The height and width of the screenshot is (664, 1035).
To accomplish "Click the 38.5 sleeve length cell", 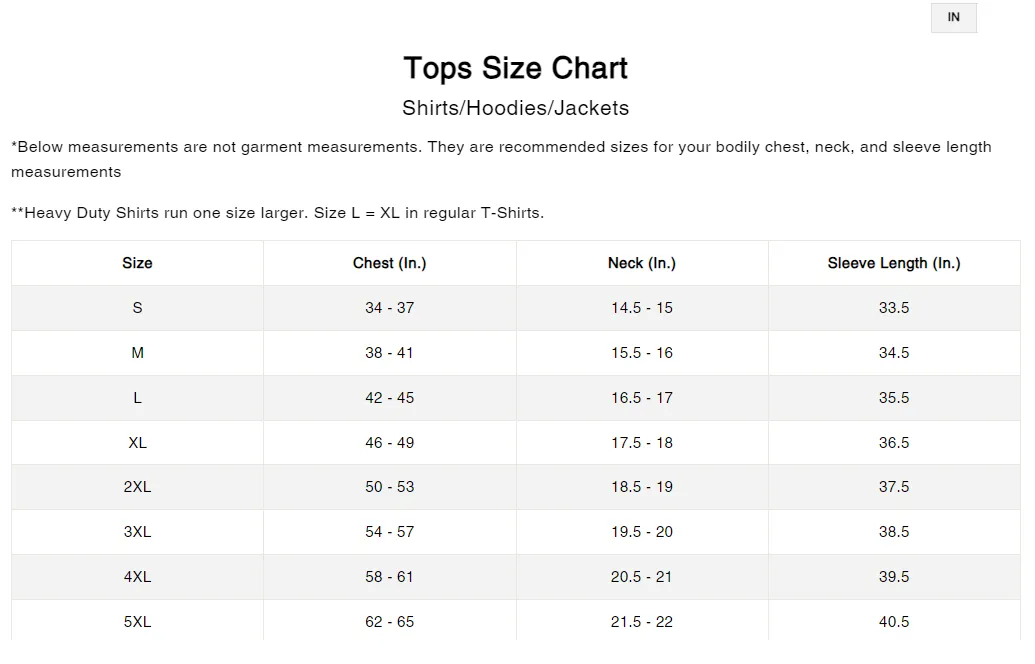I will [894, 532].
